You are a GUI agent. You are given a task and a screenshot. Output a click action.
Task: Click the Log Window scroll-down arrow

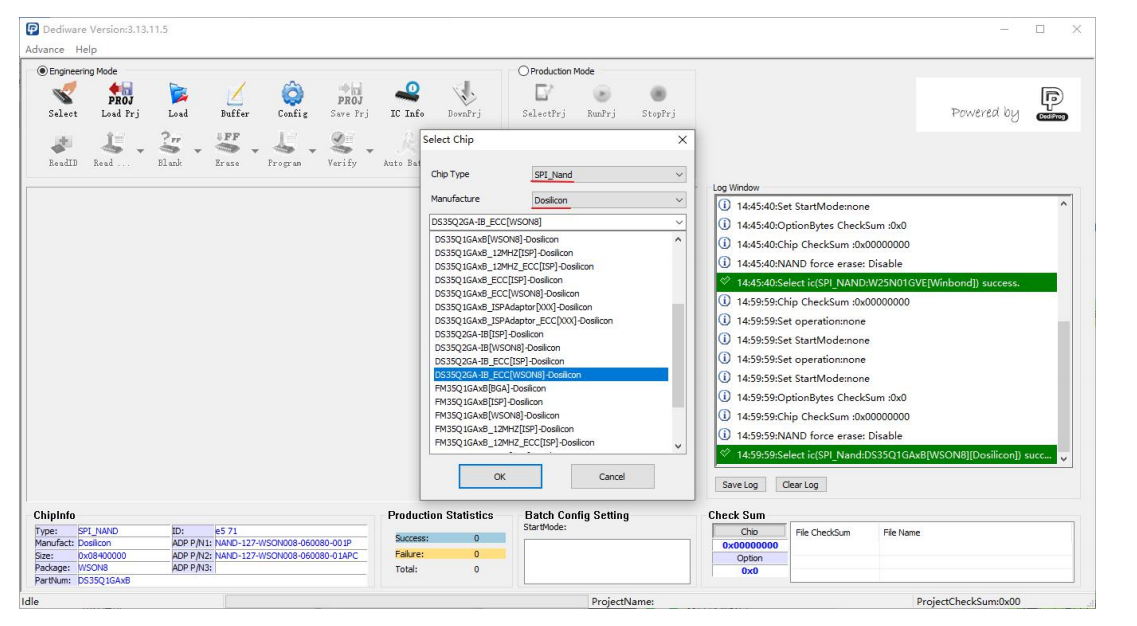[1064, 458]
